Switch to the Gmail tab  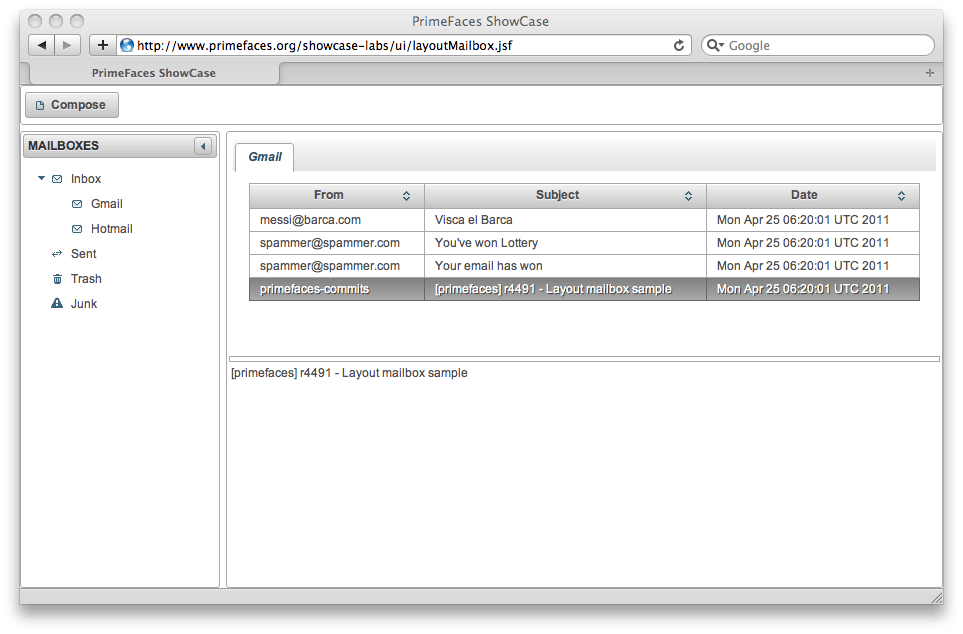265,157
